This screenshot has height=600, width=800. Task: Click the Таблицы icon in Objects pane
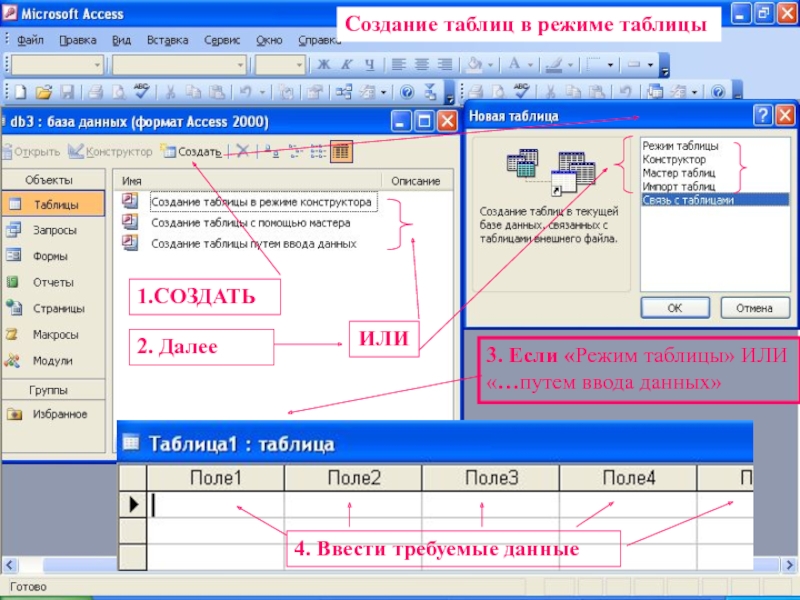[x=15, y=204]
